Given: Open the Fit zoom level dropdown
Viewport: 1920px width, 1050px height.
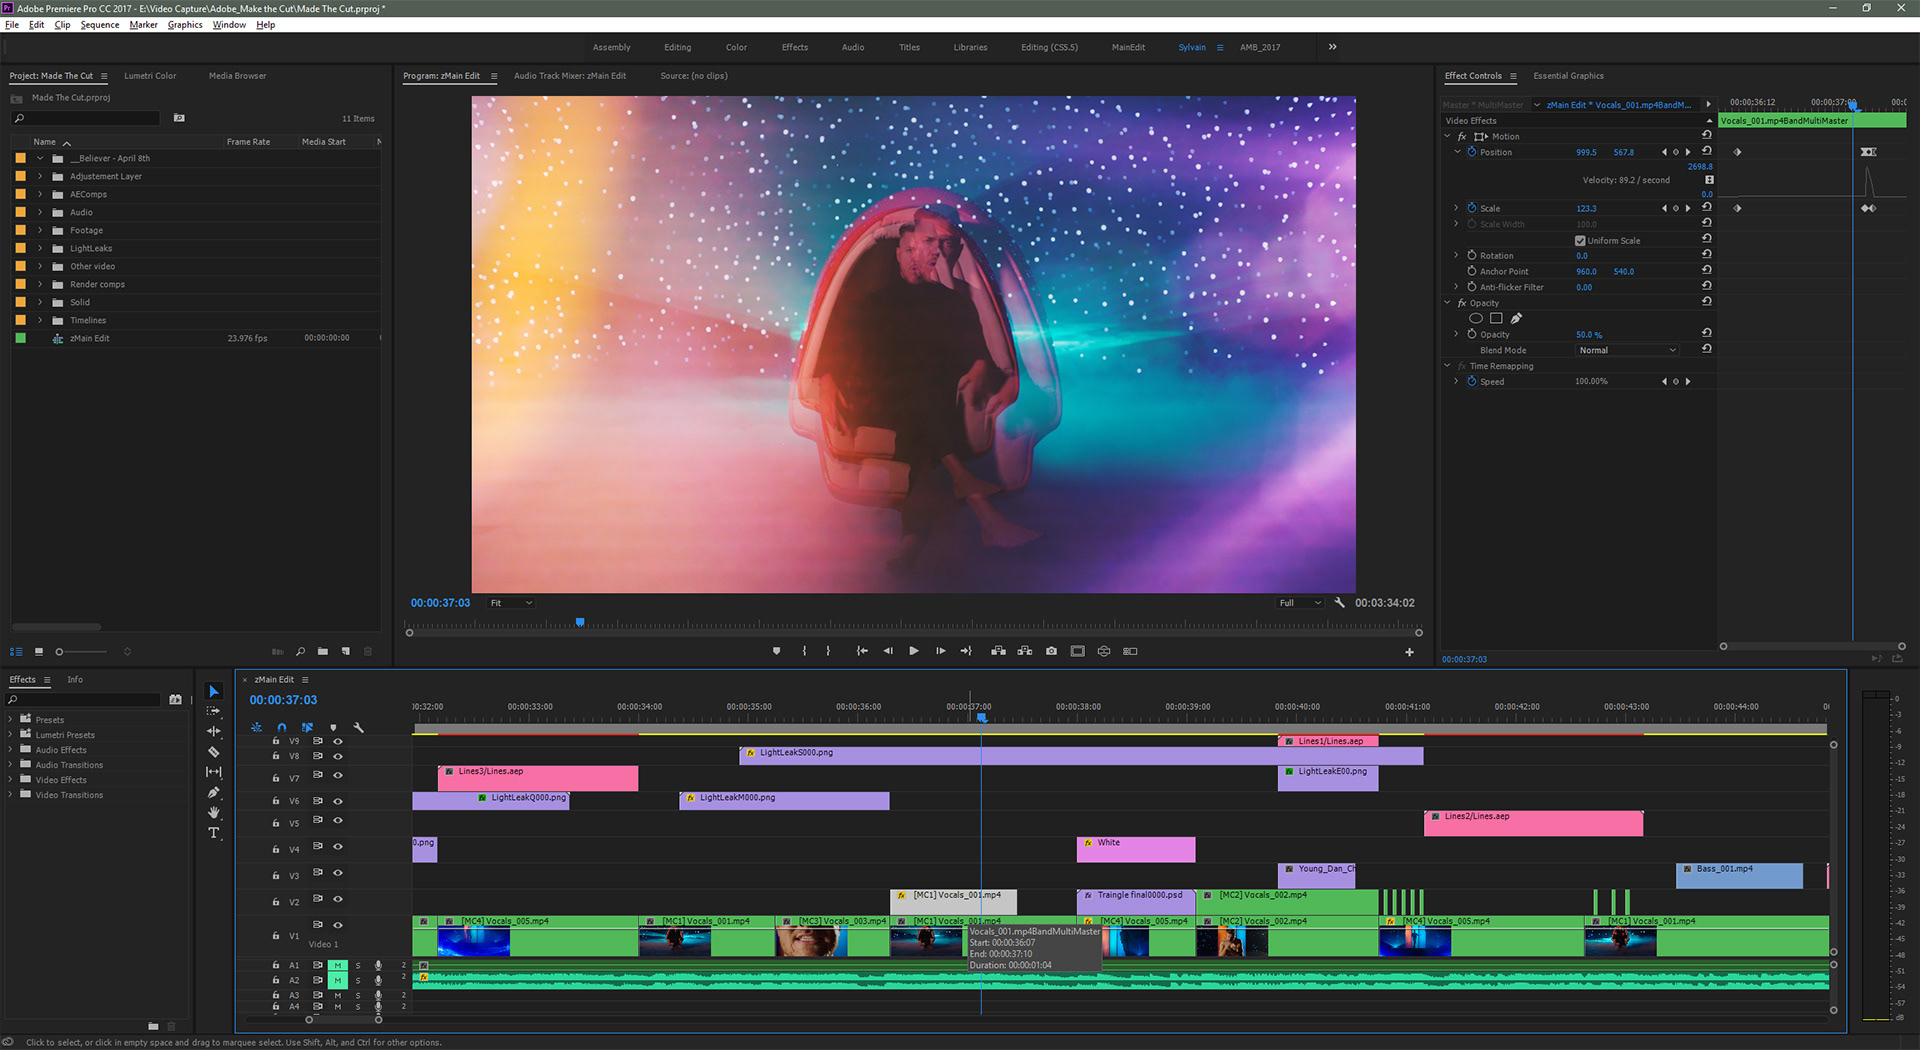Looking at the screenshot, I should pos(511,603).
